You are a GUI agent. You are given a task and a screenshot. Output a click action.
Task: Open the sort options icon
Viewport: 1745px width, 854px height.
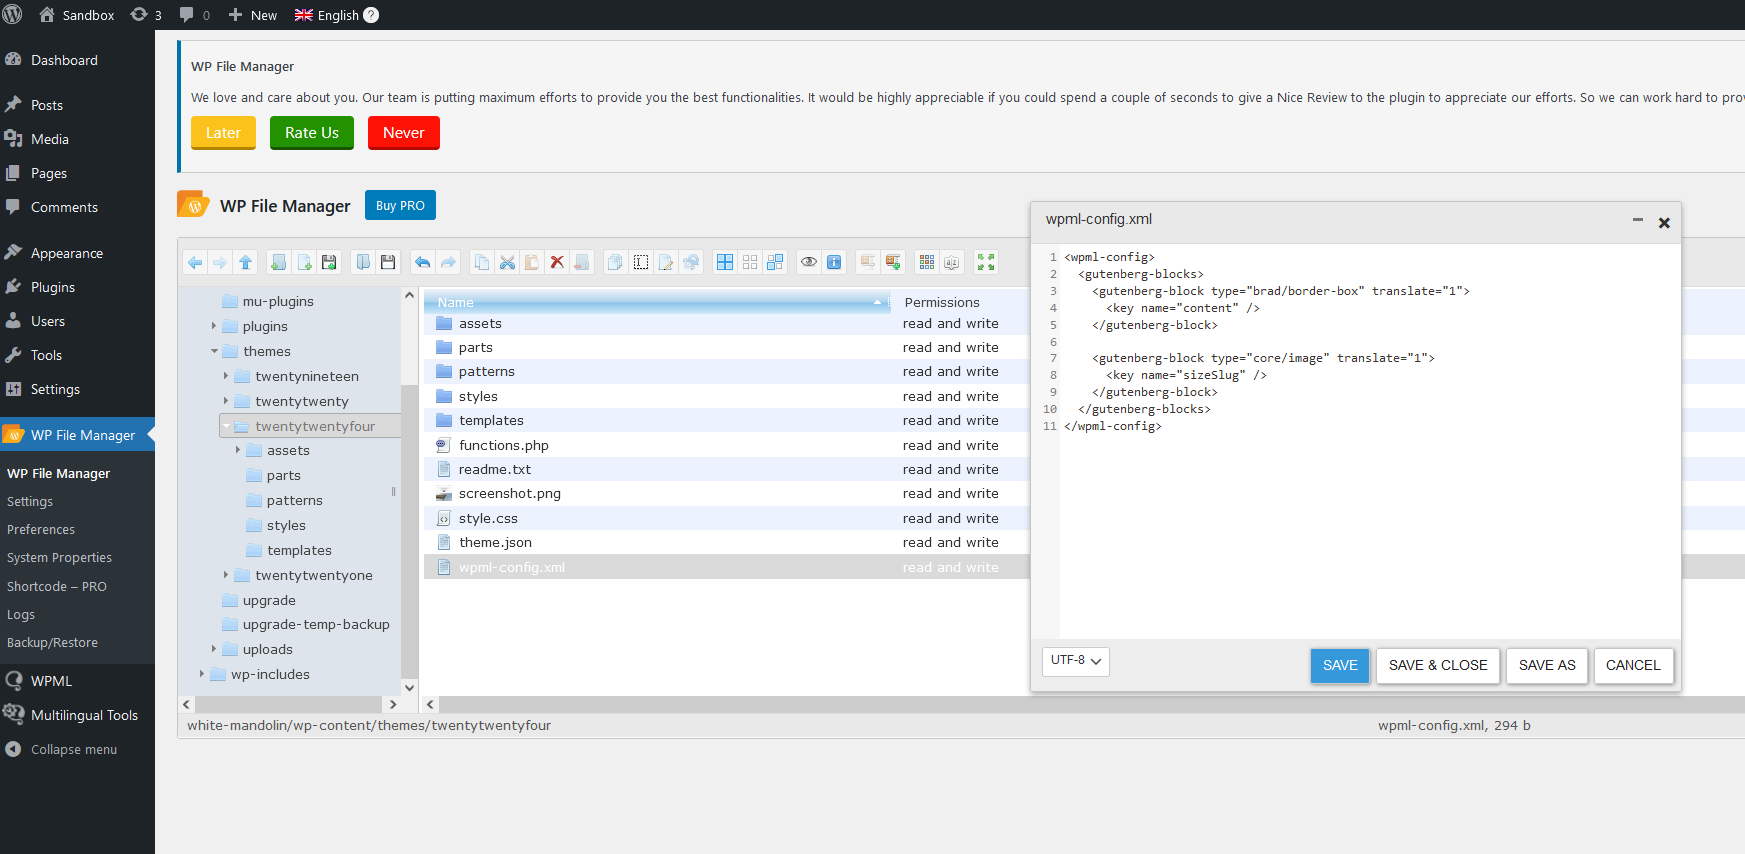pyautogui.click(x=952, y=262)
